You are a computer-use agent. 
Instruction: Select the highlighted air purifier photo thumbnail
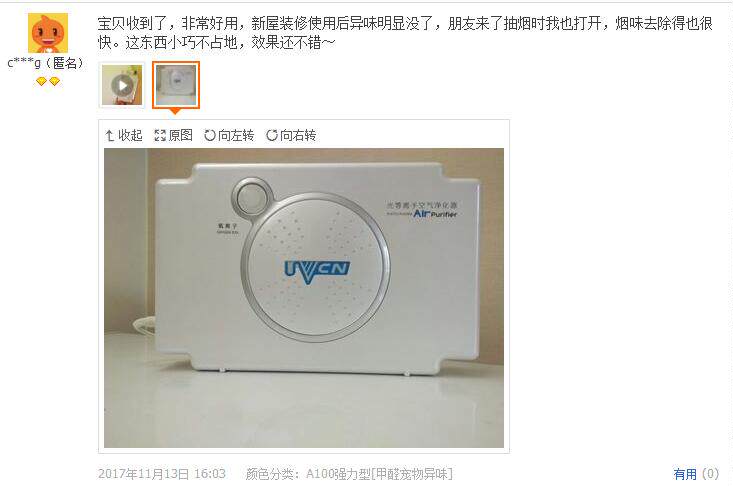click(176, 85)
